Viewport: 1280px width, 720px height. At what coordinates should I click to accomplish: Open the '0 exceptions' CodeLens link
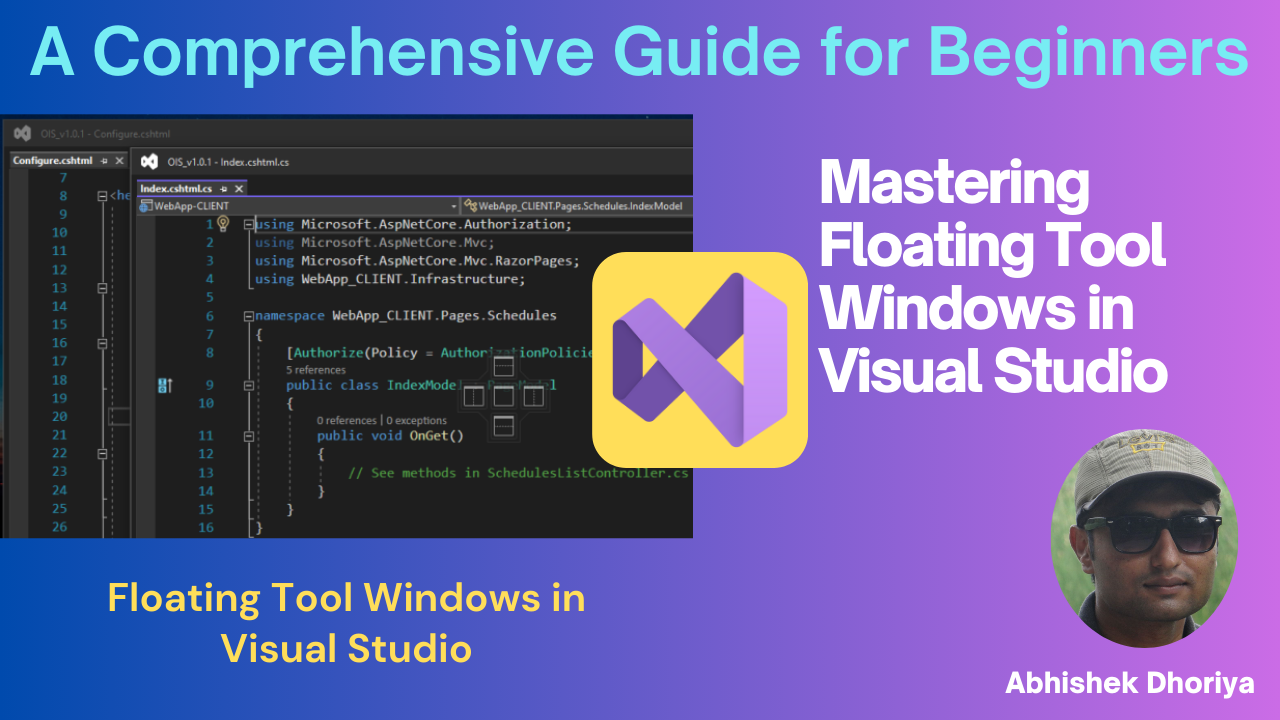(415, 421)
